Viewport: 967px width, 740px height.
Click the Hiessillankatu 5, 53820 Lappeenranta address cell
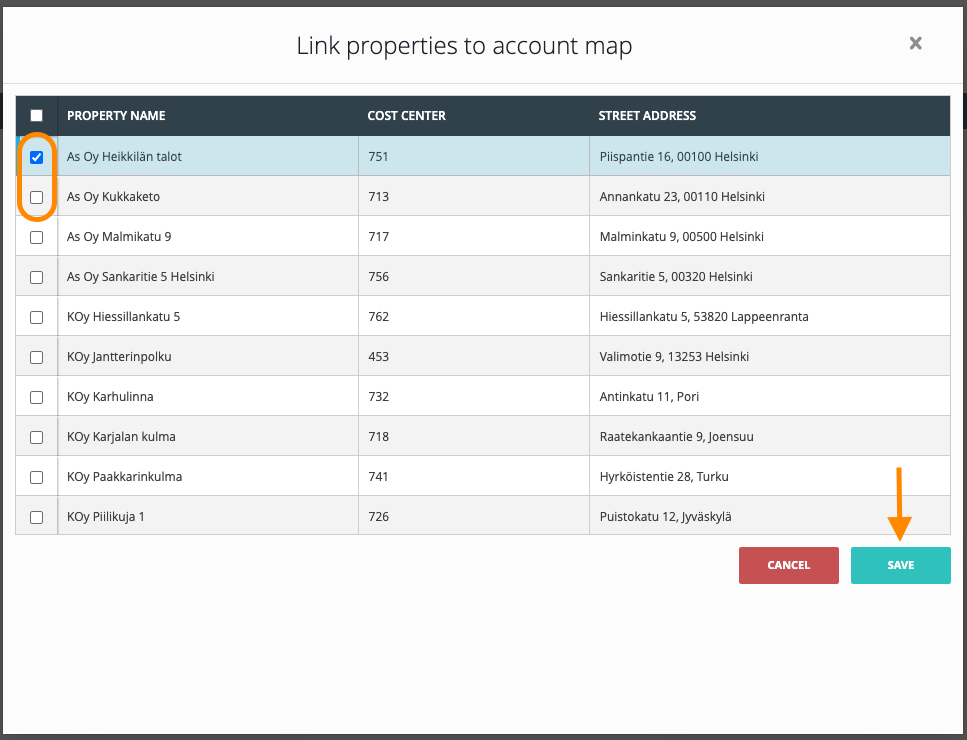(703, 317)
